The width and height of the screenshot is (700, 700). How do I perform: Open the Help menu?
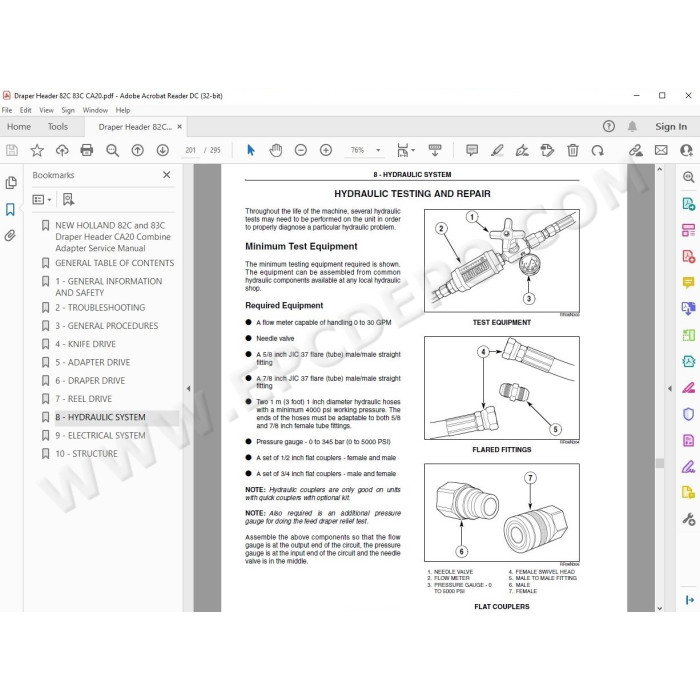click(123, 110)
